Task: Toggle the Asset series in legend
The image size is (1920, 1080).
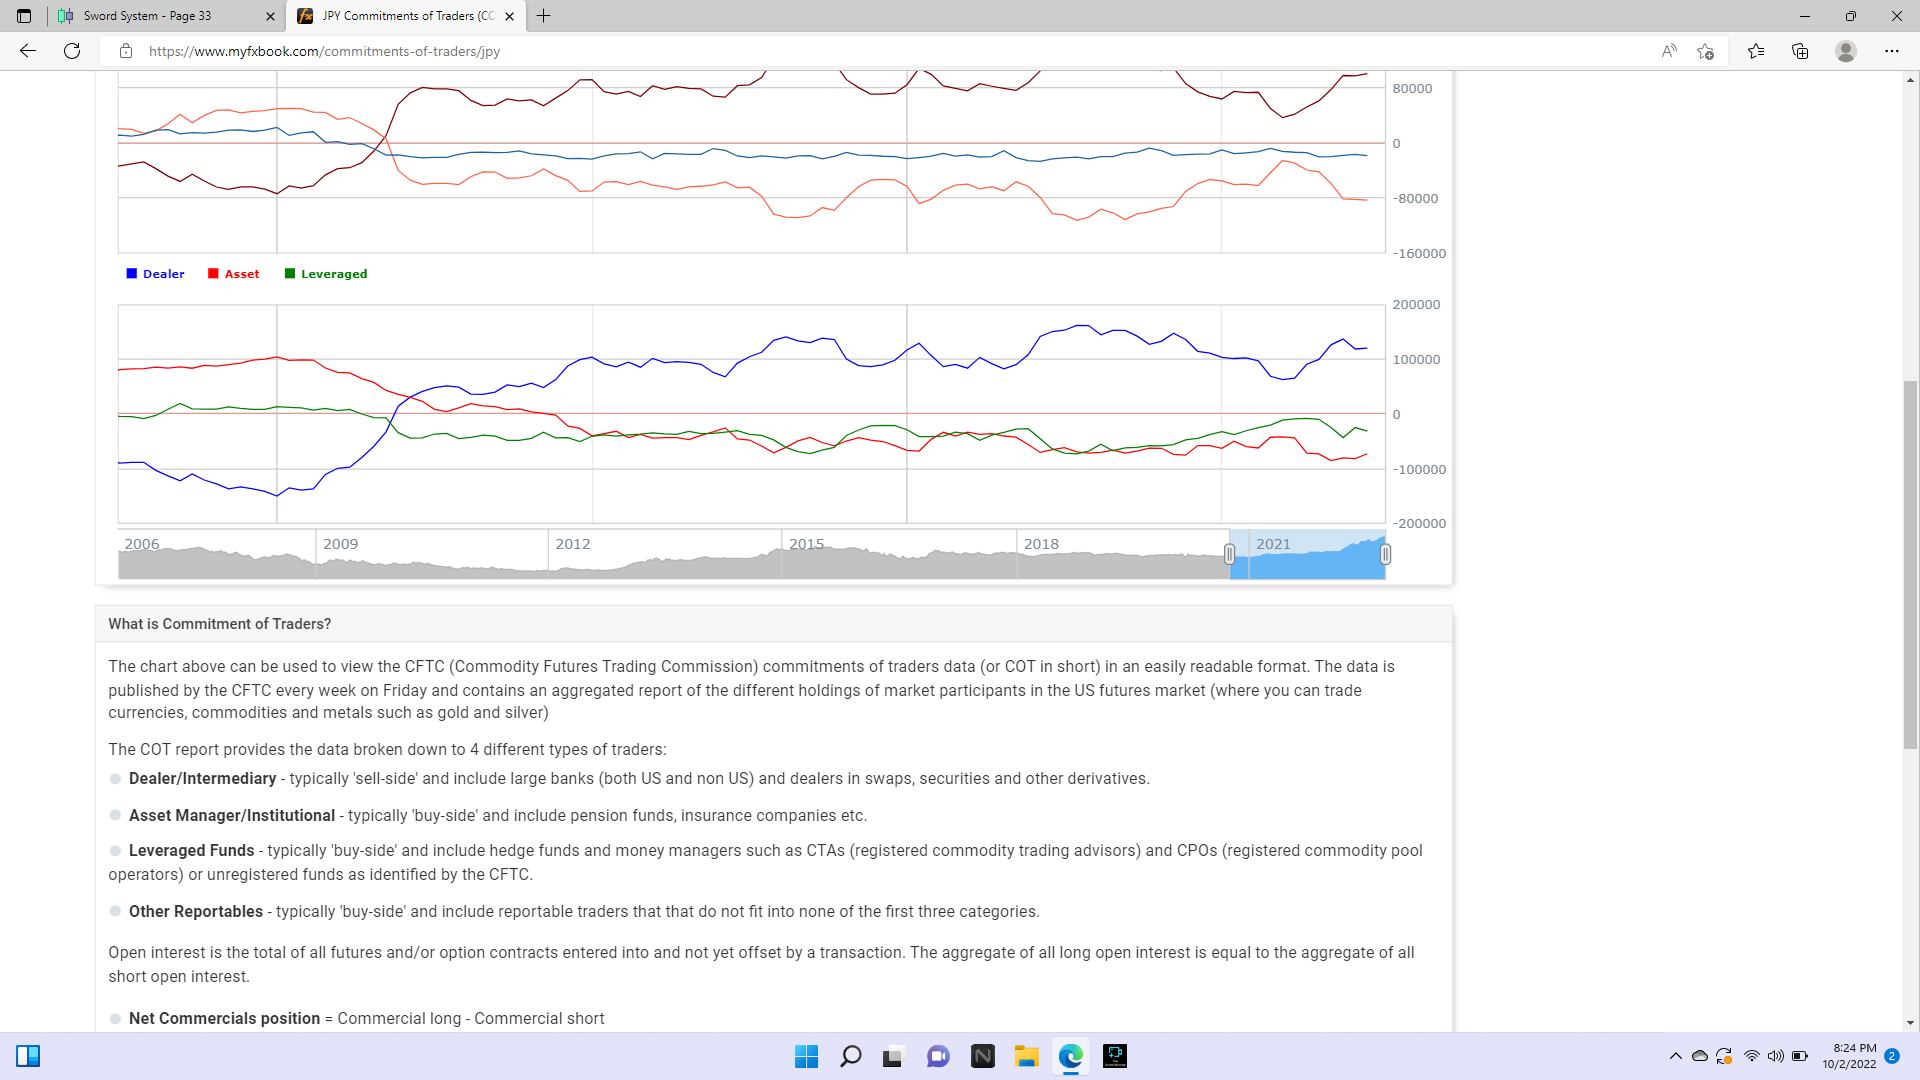Action: (234, 274)
